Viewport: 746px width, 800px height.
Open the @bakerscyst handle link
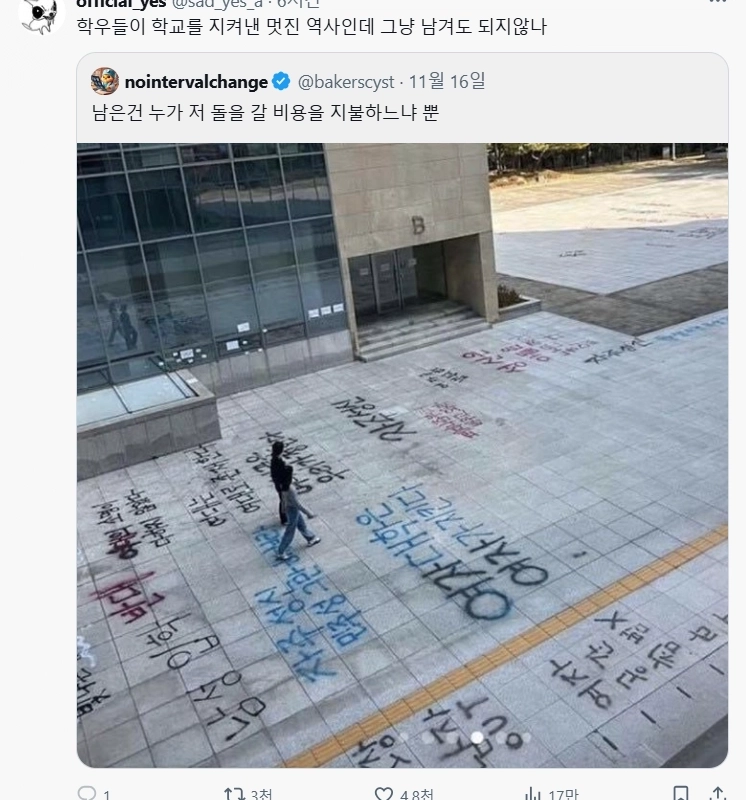[x=346, y=82]
